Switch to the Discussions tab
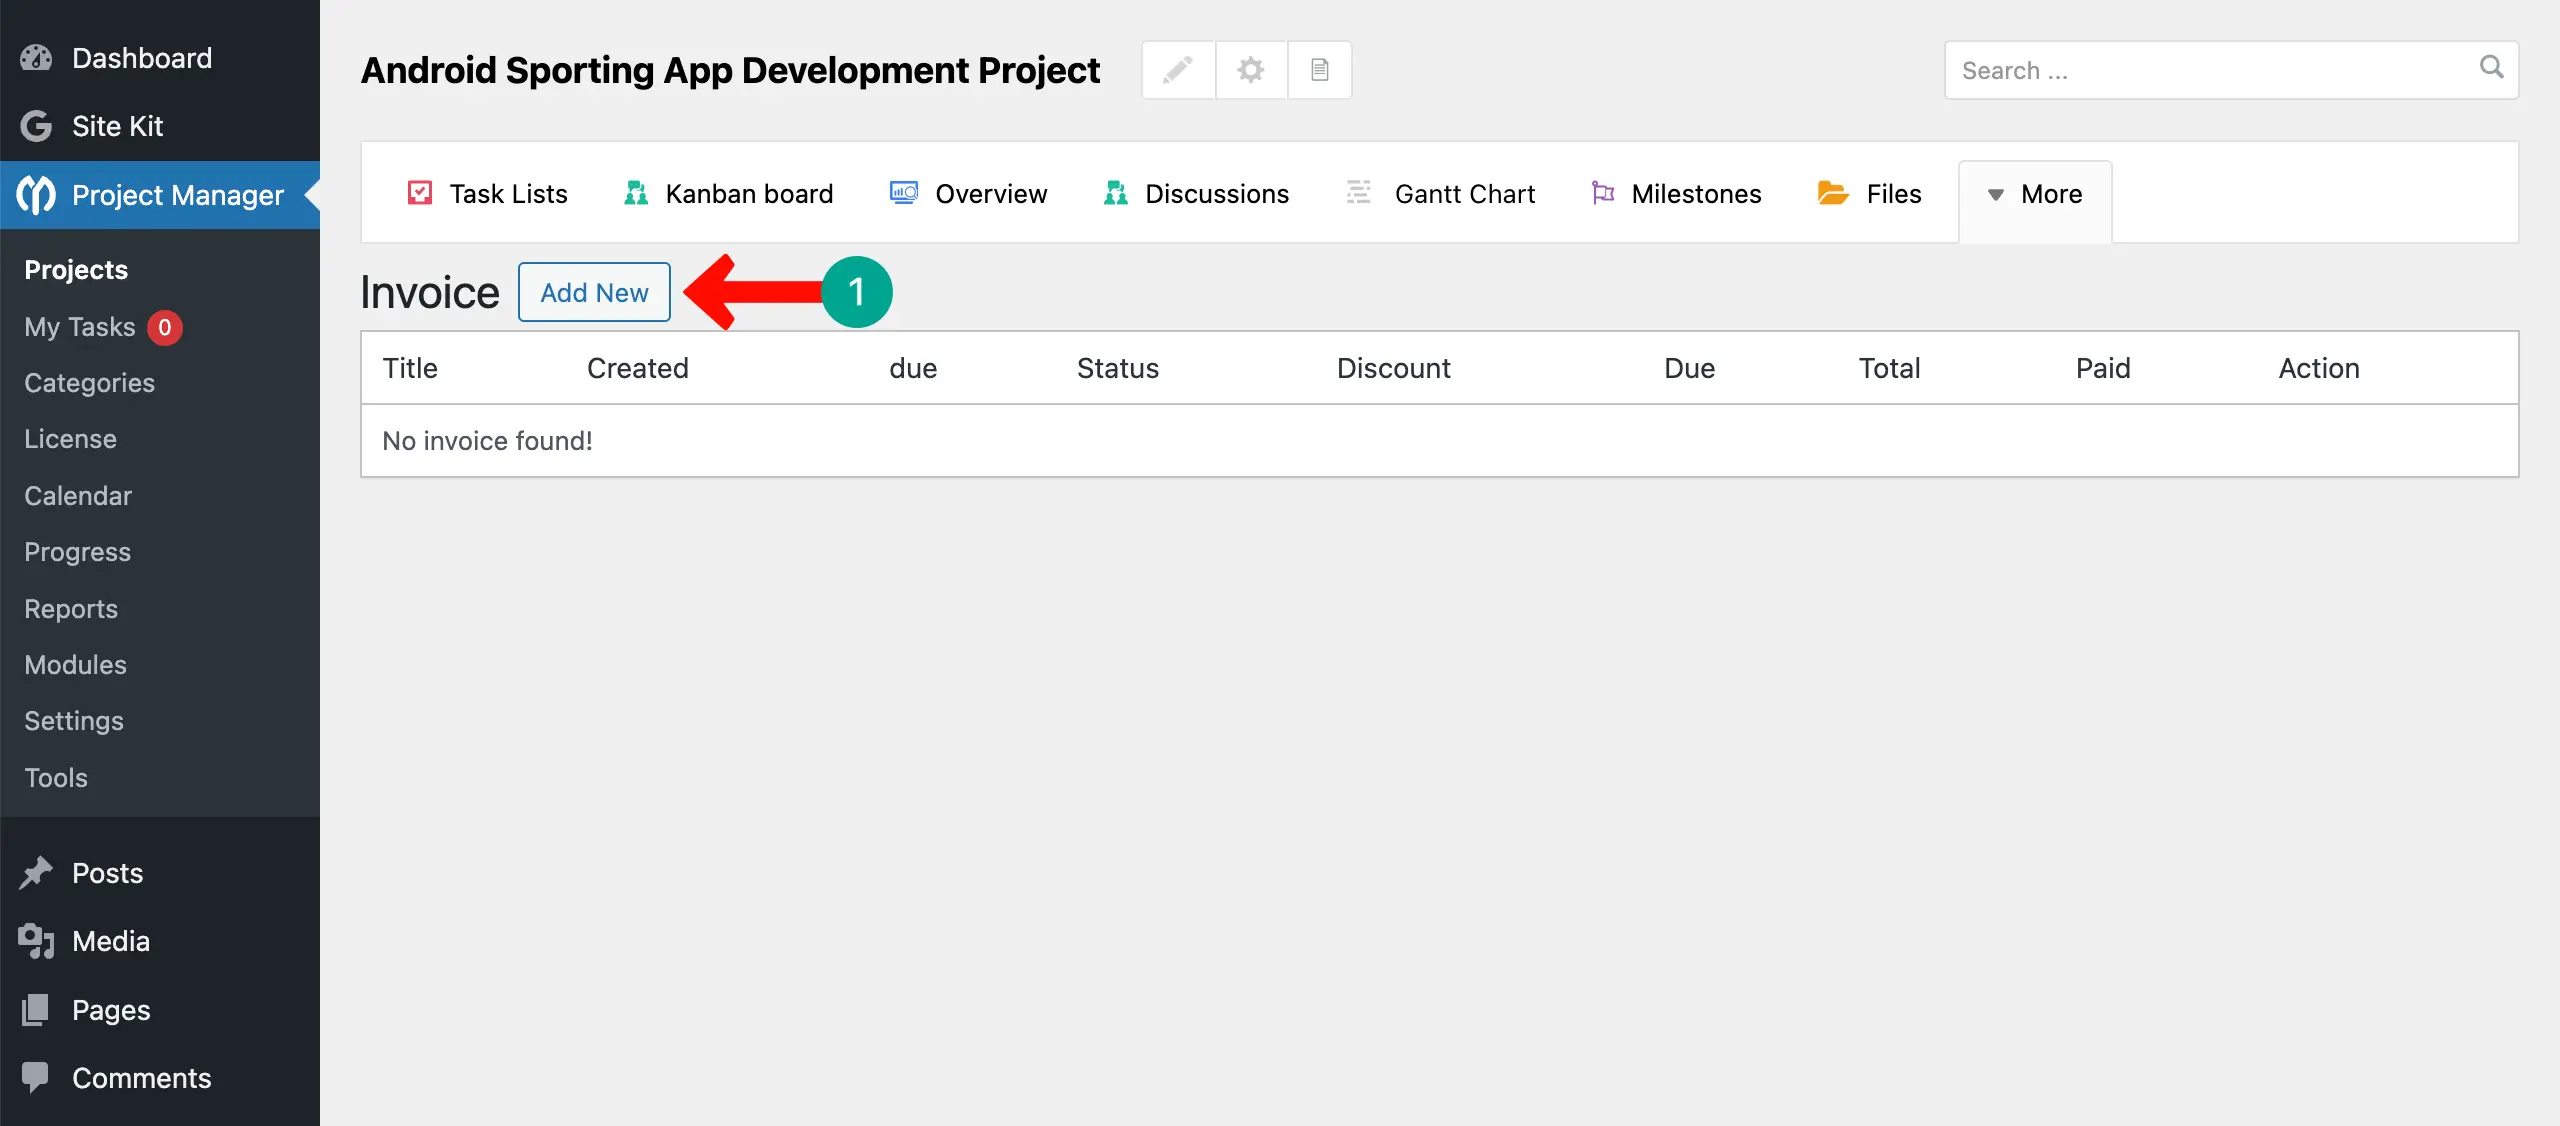Image resolution: width=2560 pixels, height=1126 pixels. [x=1216, y=192]
